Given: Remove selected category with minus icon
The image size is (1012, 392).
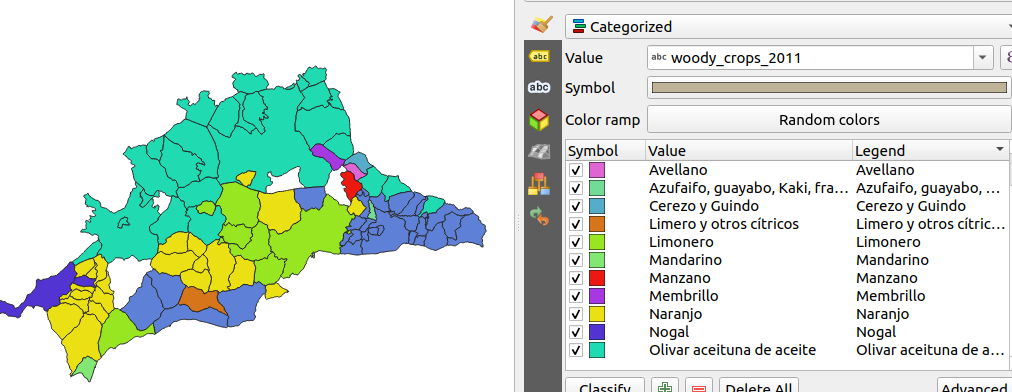Looking at the screenshot, I should pos(698,387).
